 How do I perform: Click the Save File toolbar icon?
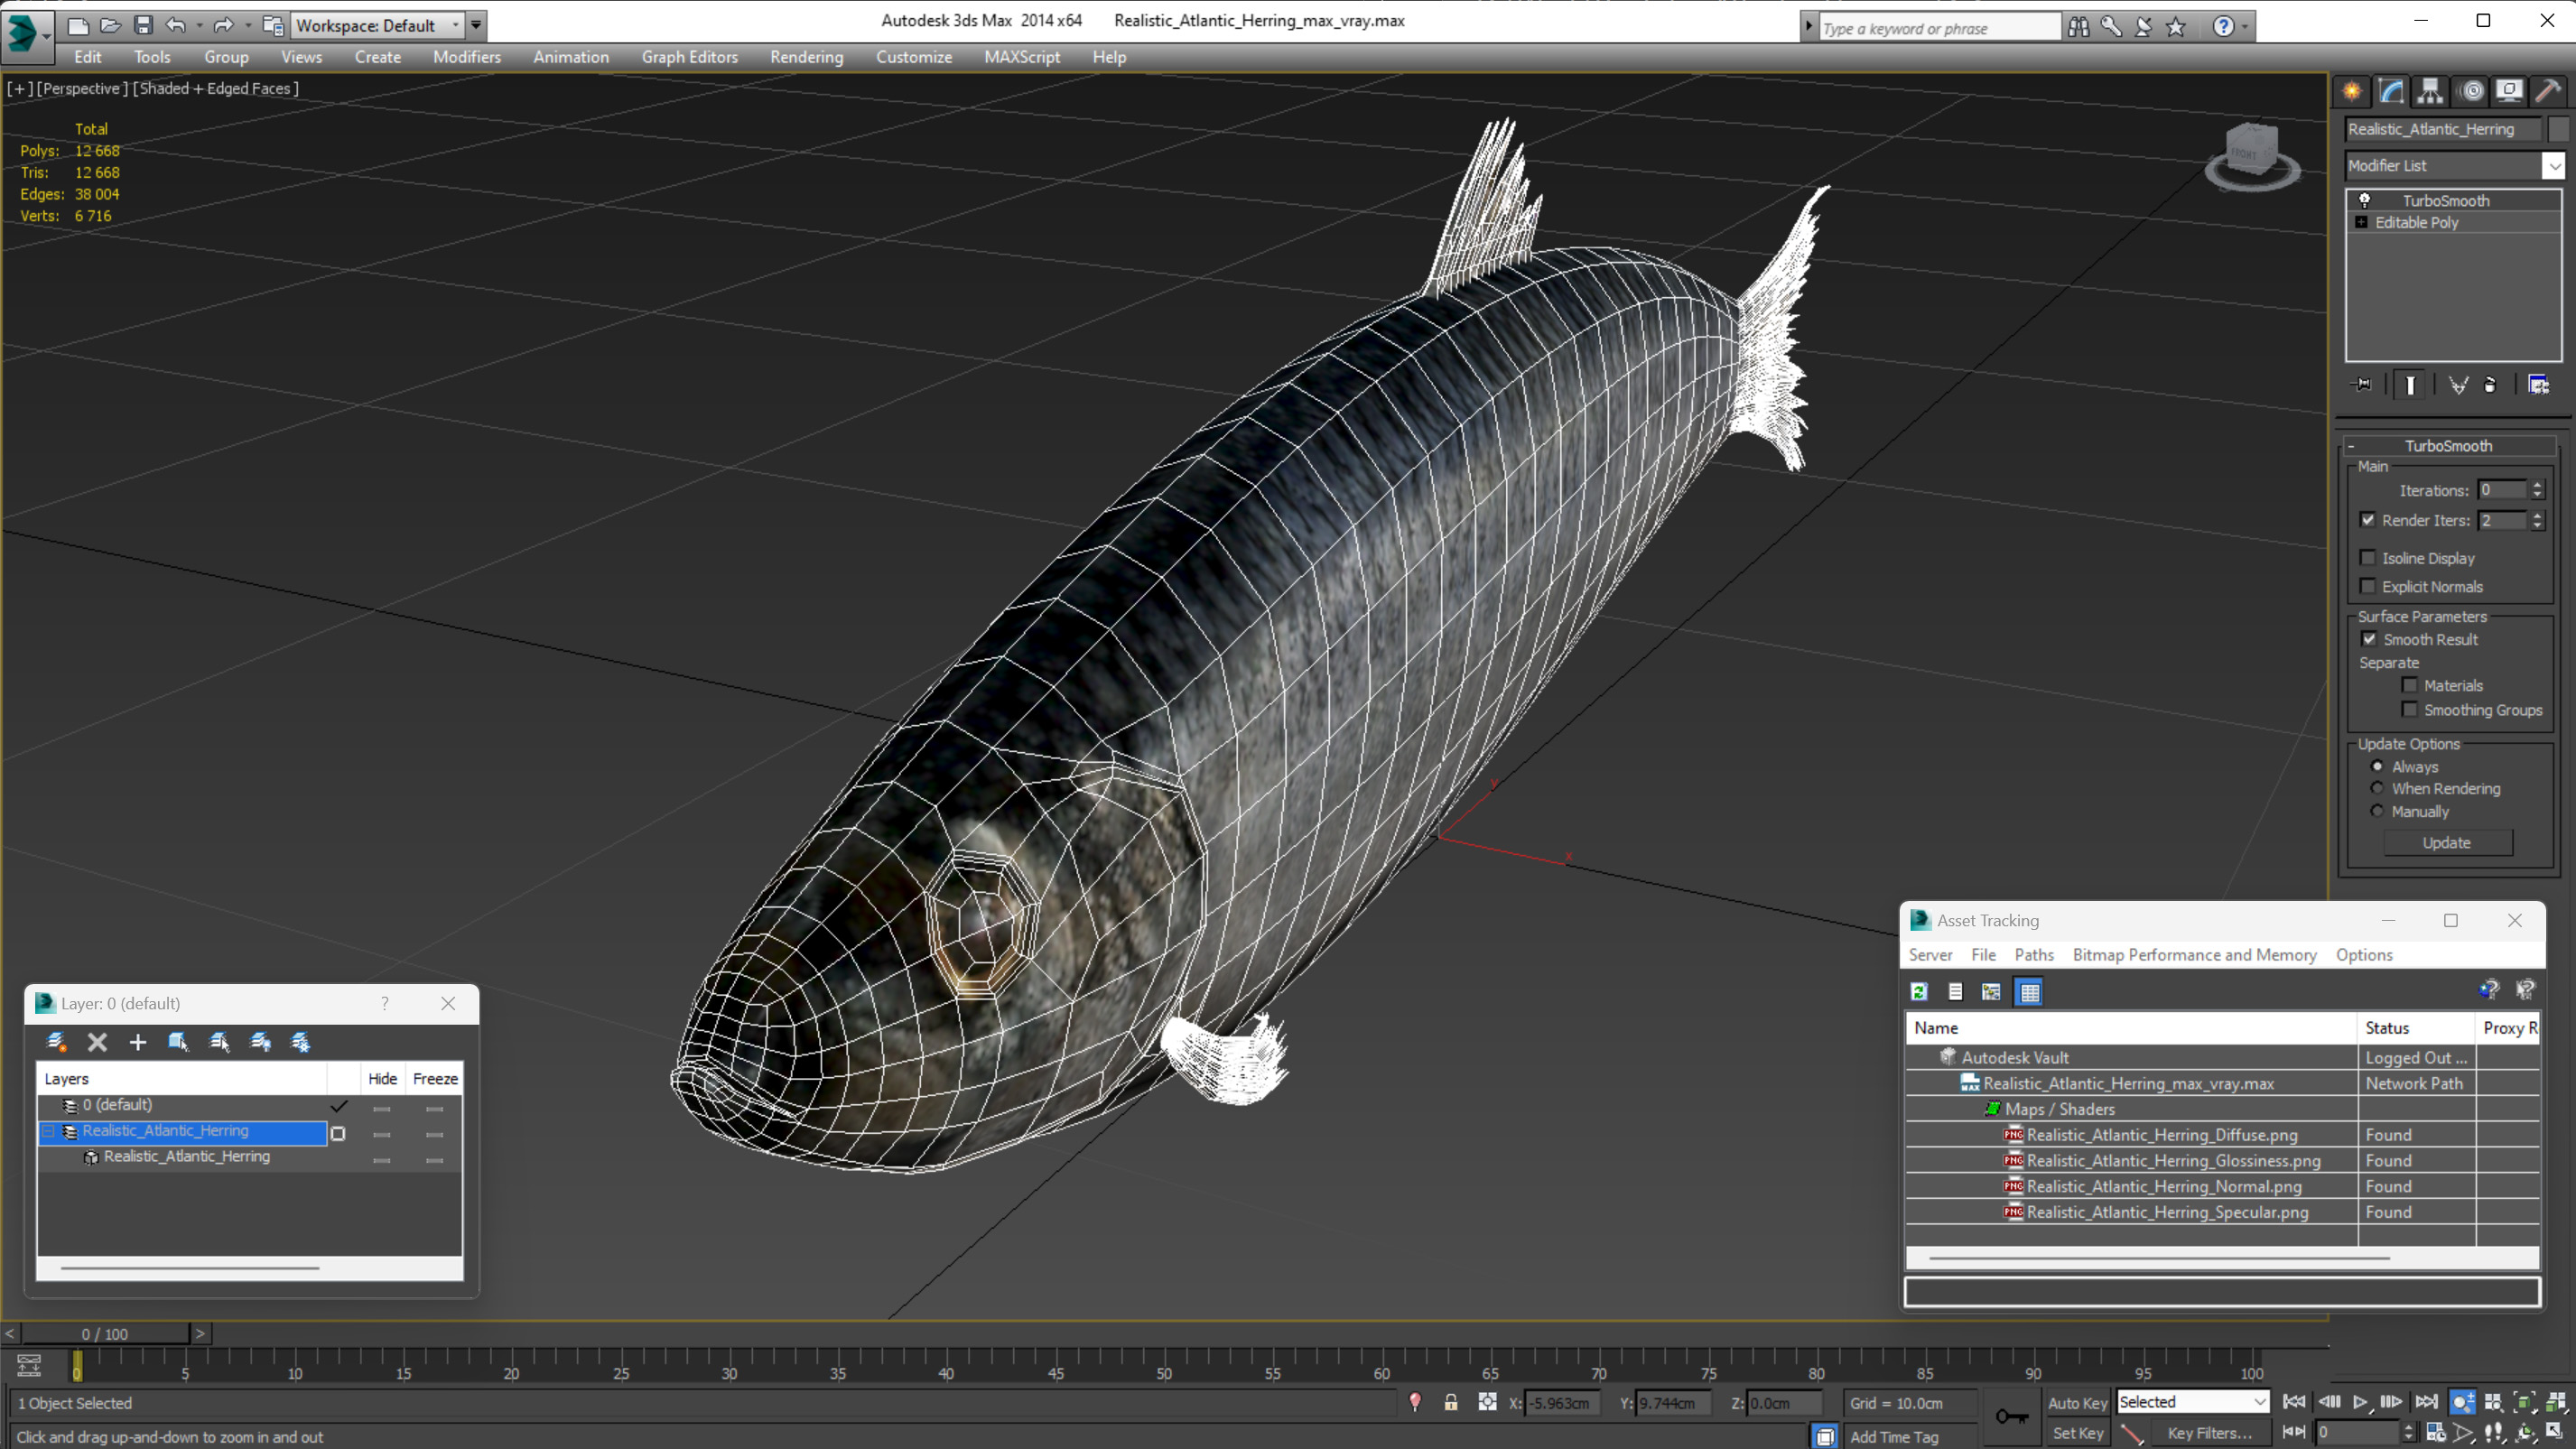[x=143, y=25]
